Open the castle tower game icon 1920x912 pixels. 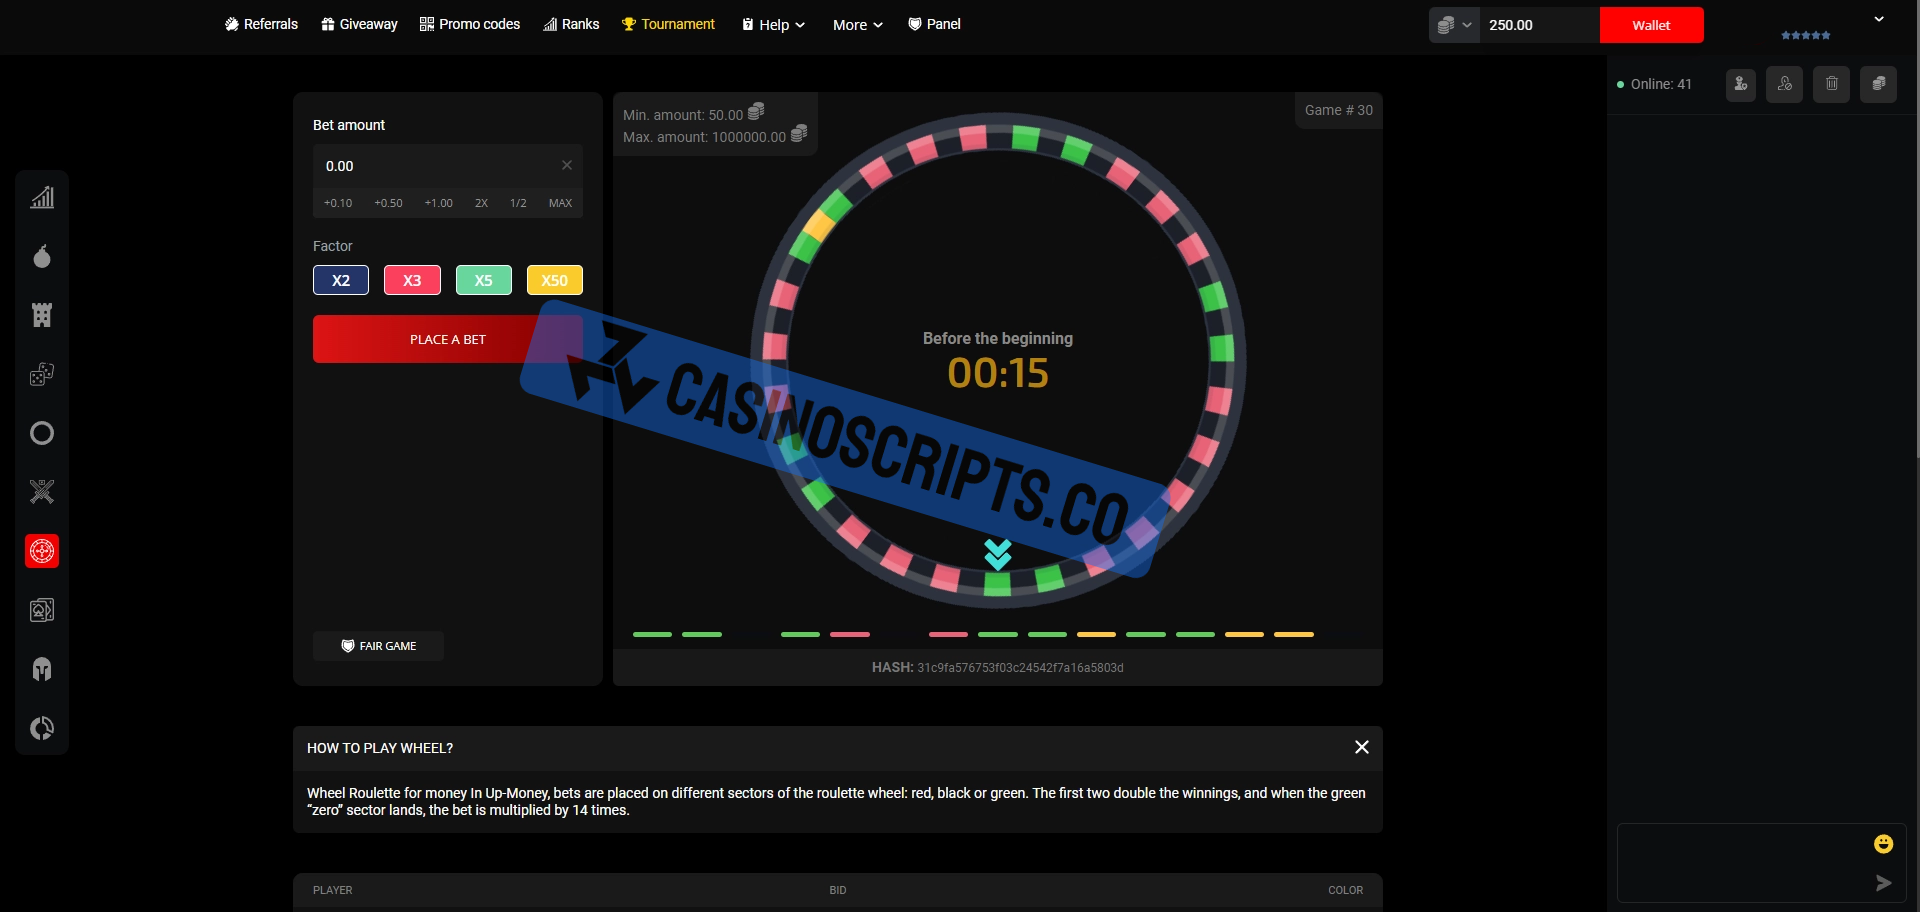pyautogui.click(x=42, y=315)
